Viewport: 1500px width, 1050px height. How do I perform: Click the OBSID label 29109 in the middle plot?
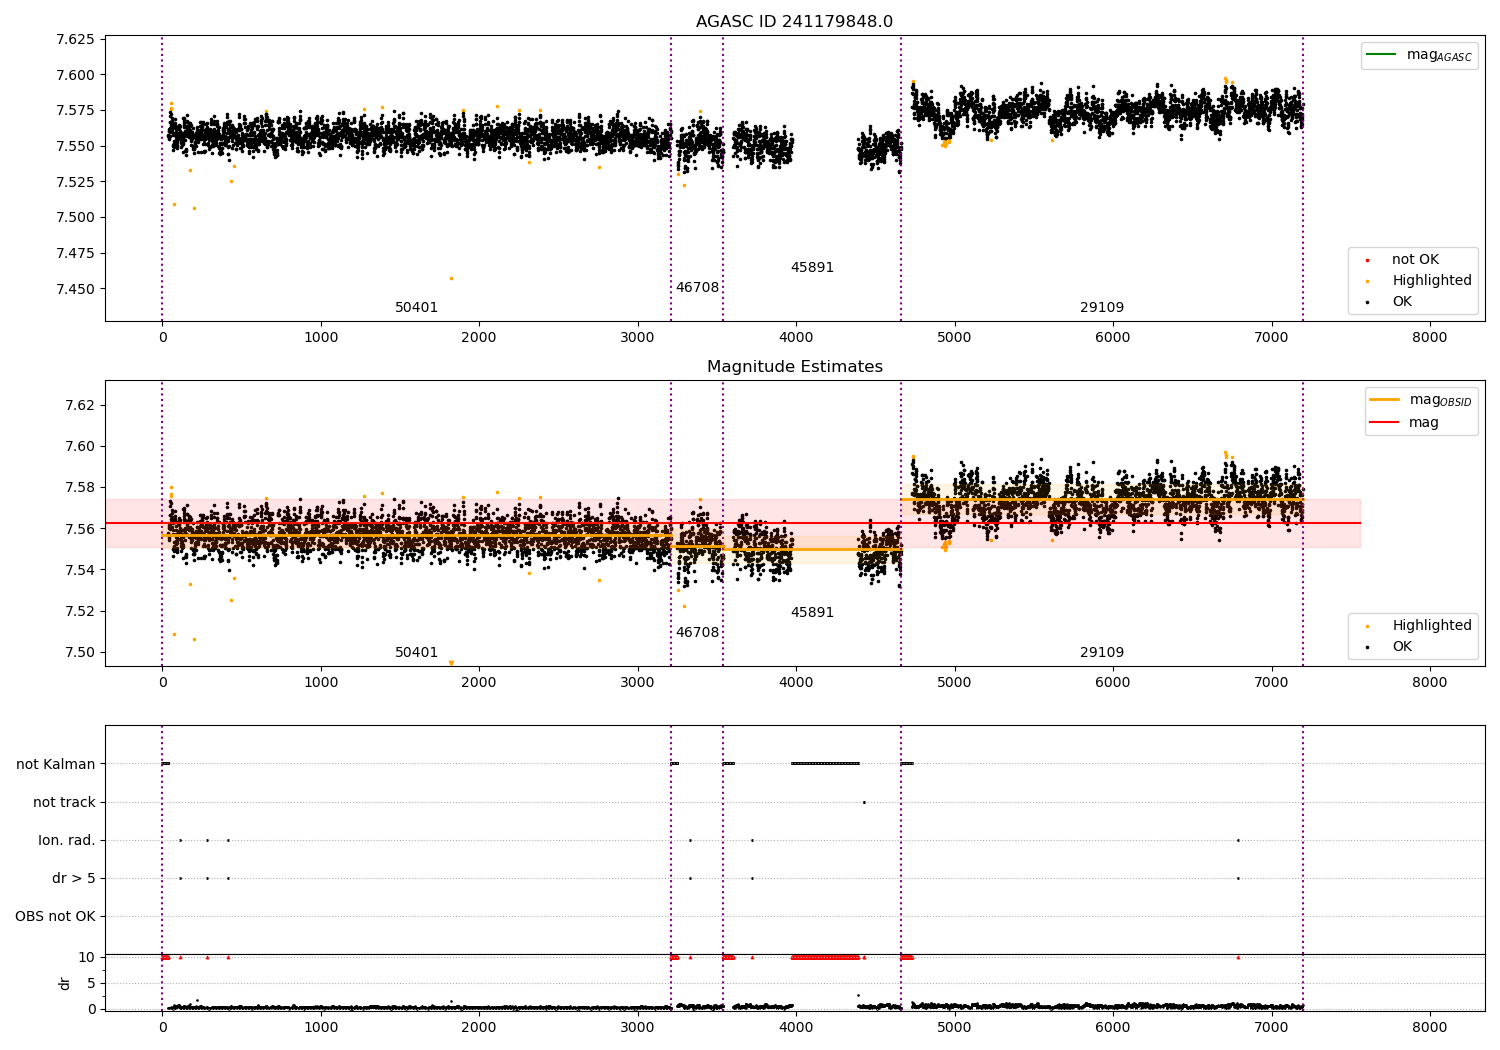click(x=1102, y=653)
